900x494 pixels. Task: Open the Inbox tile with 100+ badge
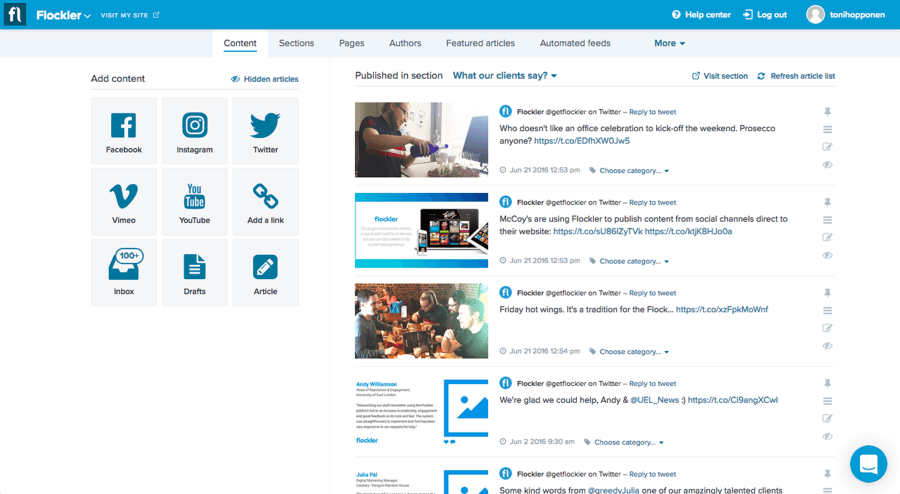coord(123,273)
